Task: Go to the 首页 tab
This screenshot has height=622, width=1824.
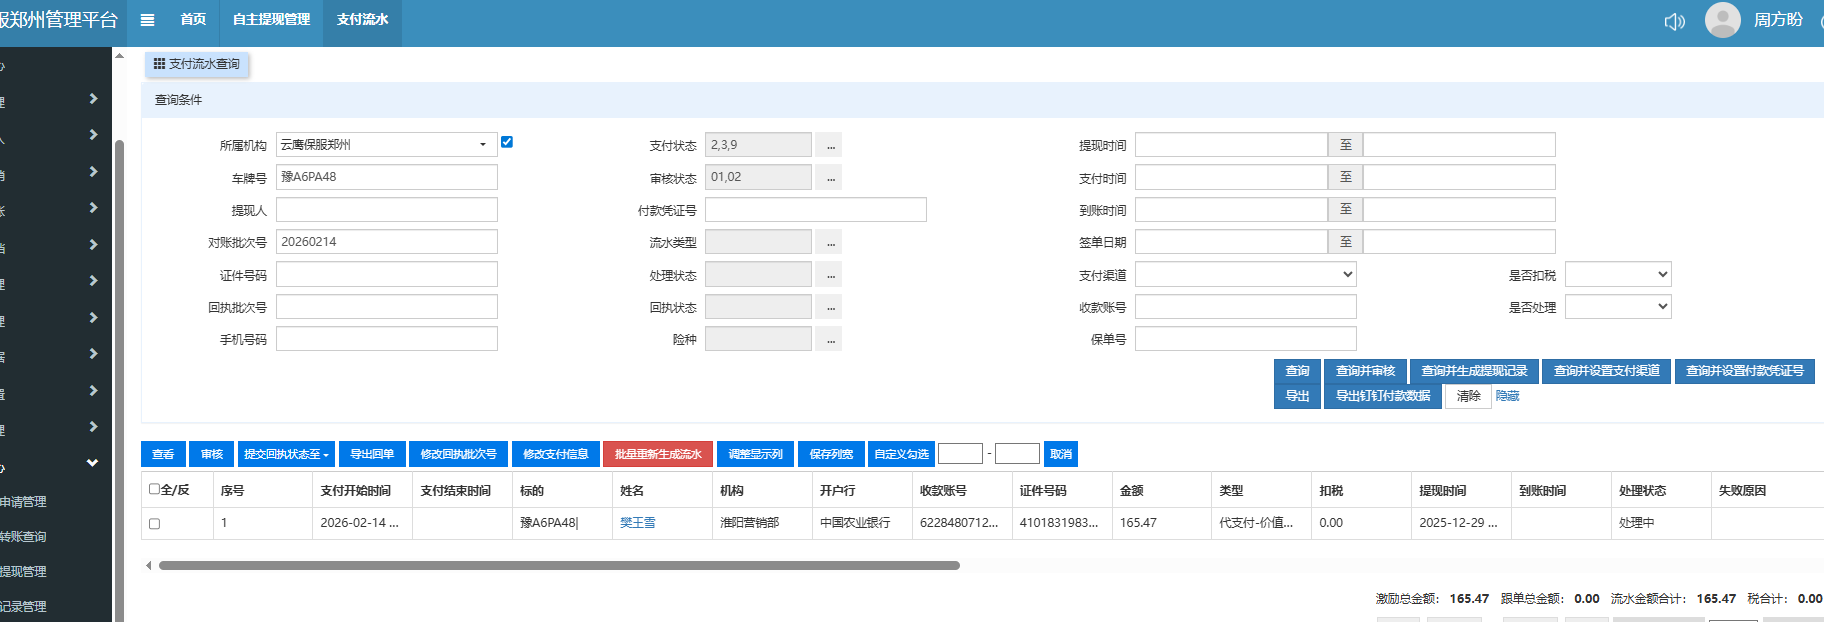Action: [x=193, y=20]
